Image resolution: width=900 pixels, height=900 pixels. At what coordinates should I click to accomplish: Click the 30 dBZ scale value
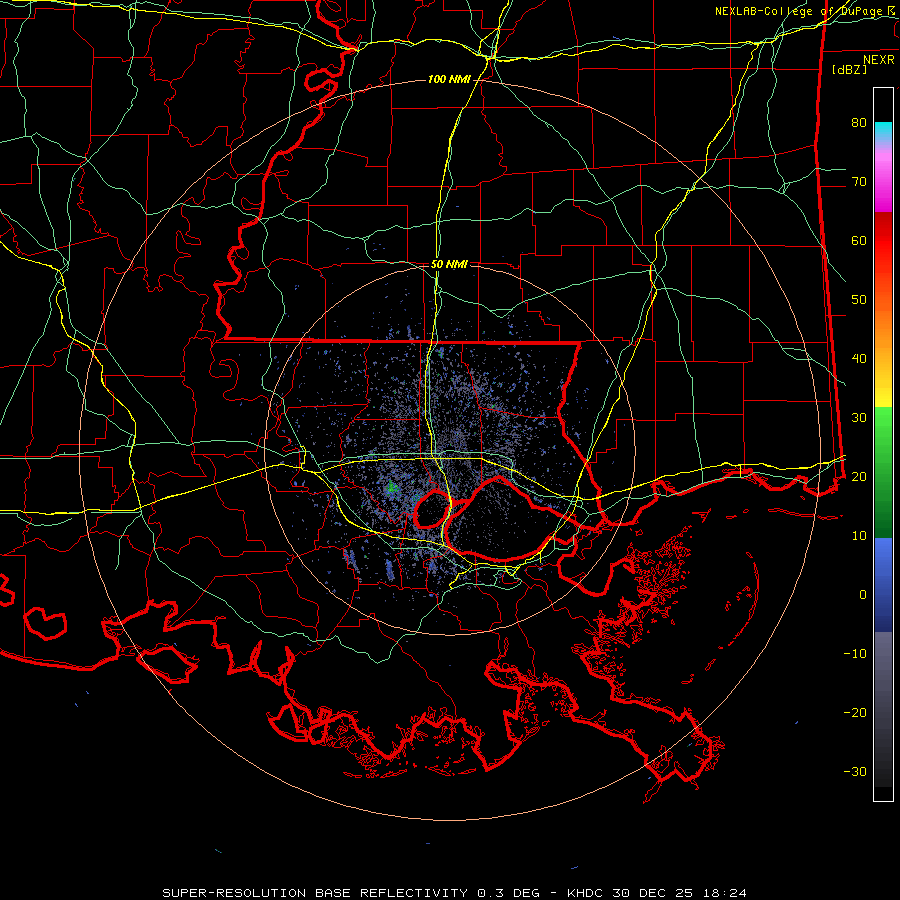(859, 417)
